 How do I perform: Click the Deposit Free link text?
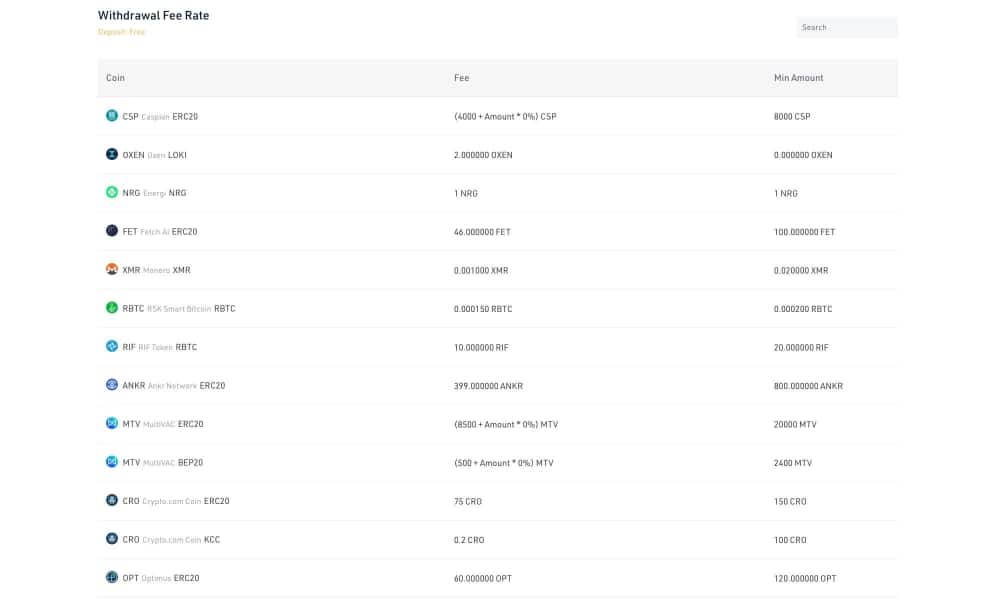121,32
